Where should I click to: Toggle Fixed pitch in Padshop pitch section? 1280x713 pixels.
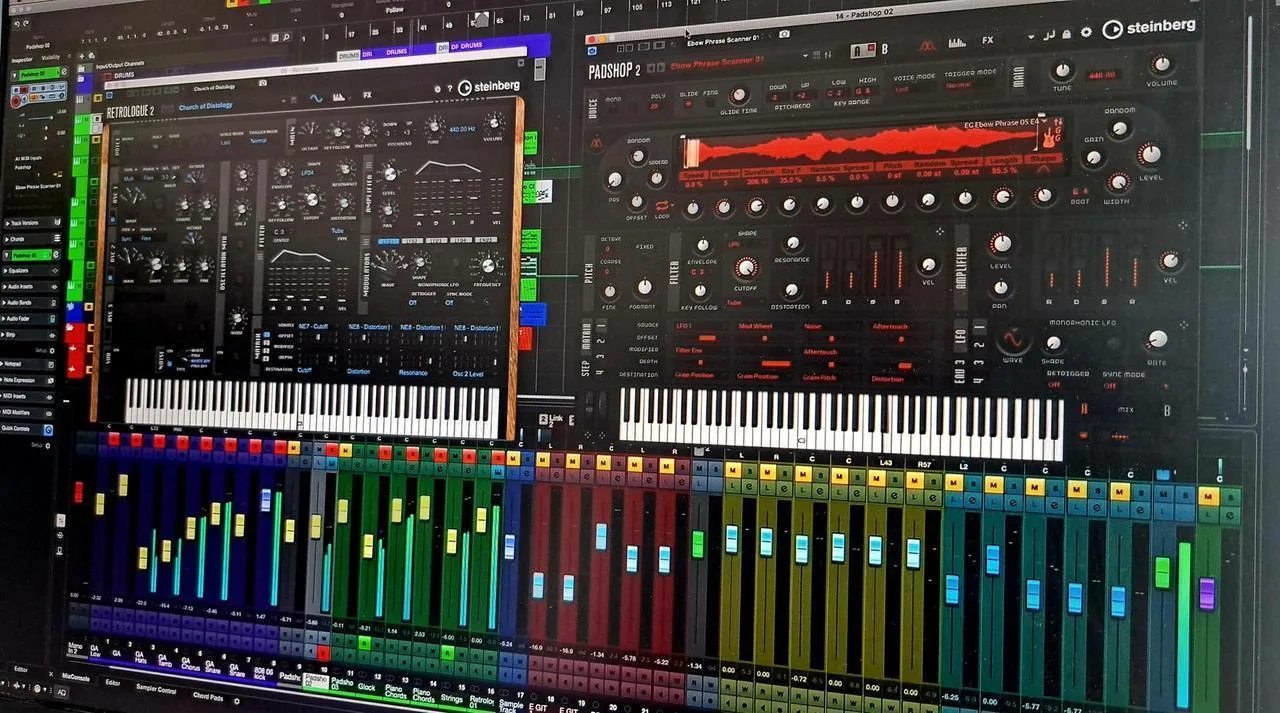click(644, 246)
